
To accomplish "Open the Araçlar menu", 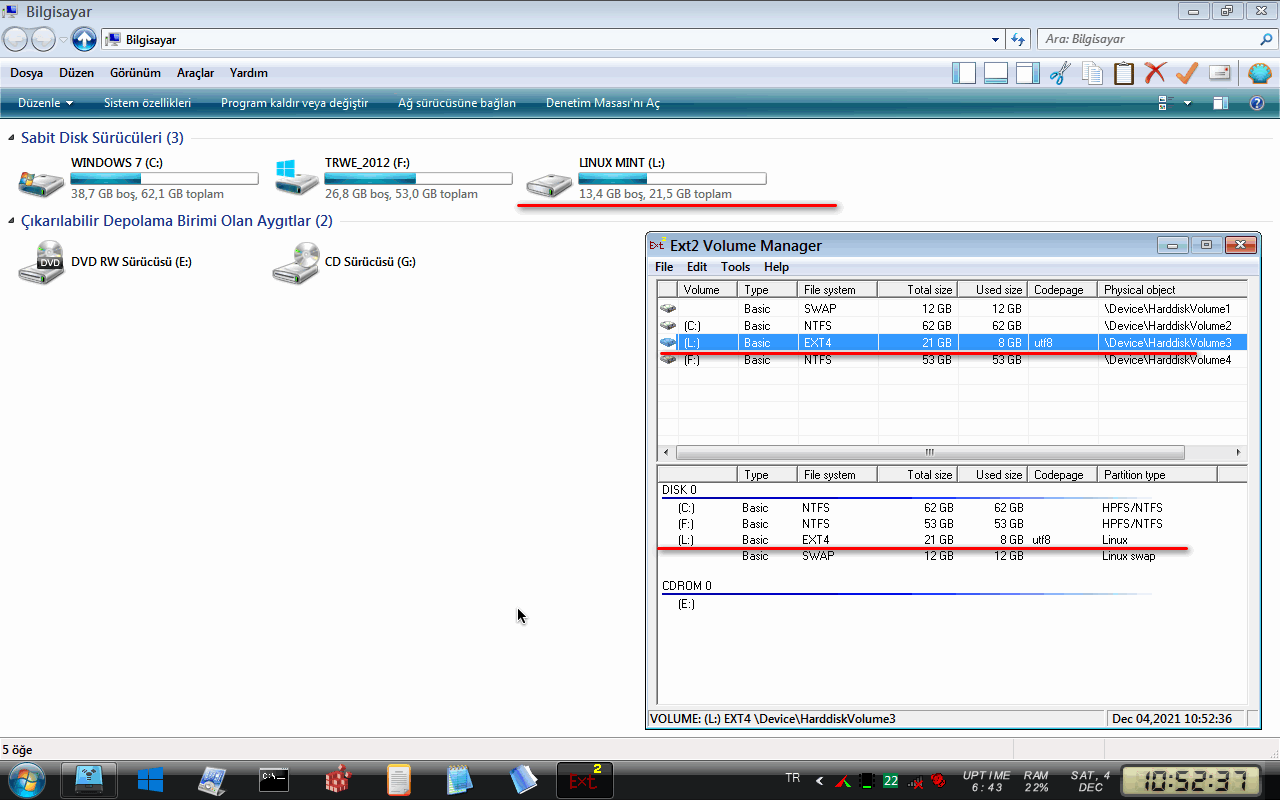I will 196,73.
